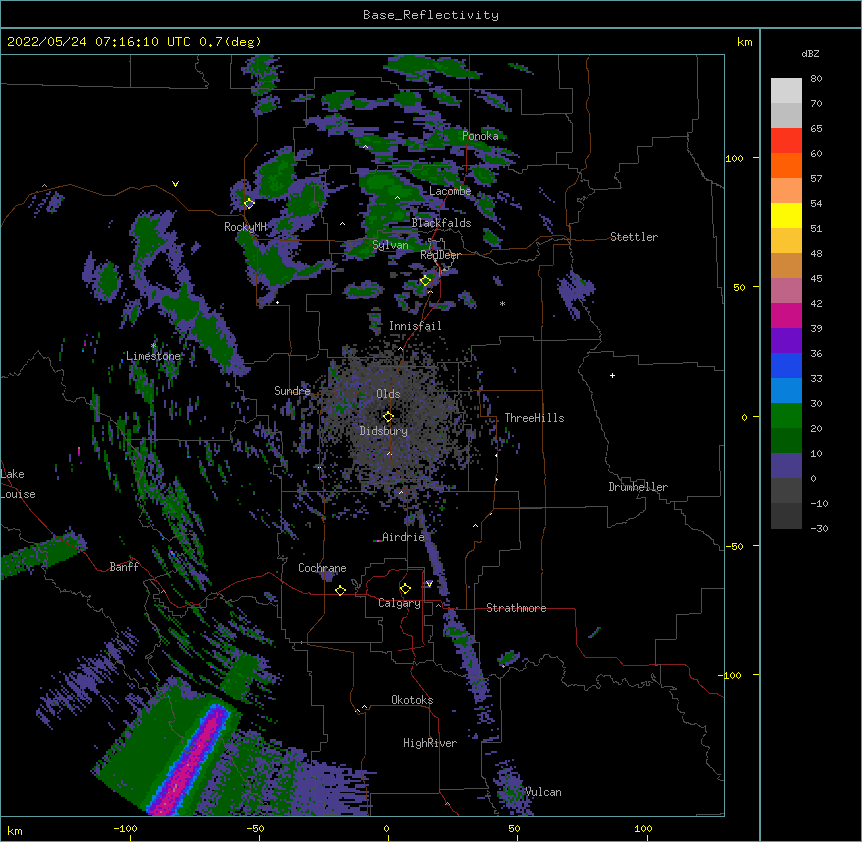This screenshot has width=862, height=842.
Task: Click the Banff label
Action: 124,567
